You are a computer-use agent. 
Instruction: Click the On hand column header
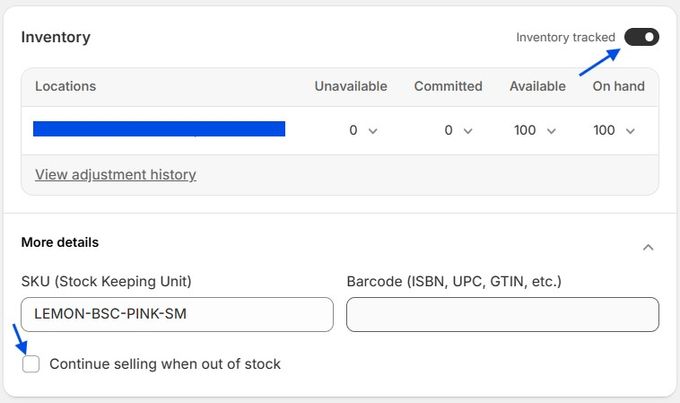coord(618,86)
